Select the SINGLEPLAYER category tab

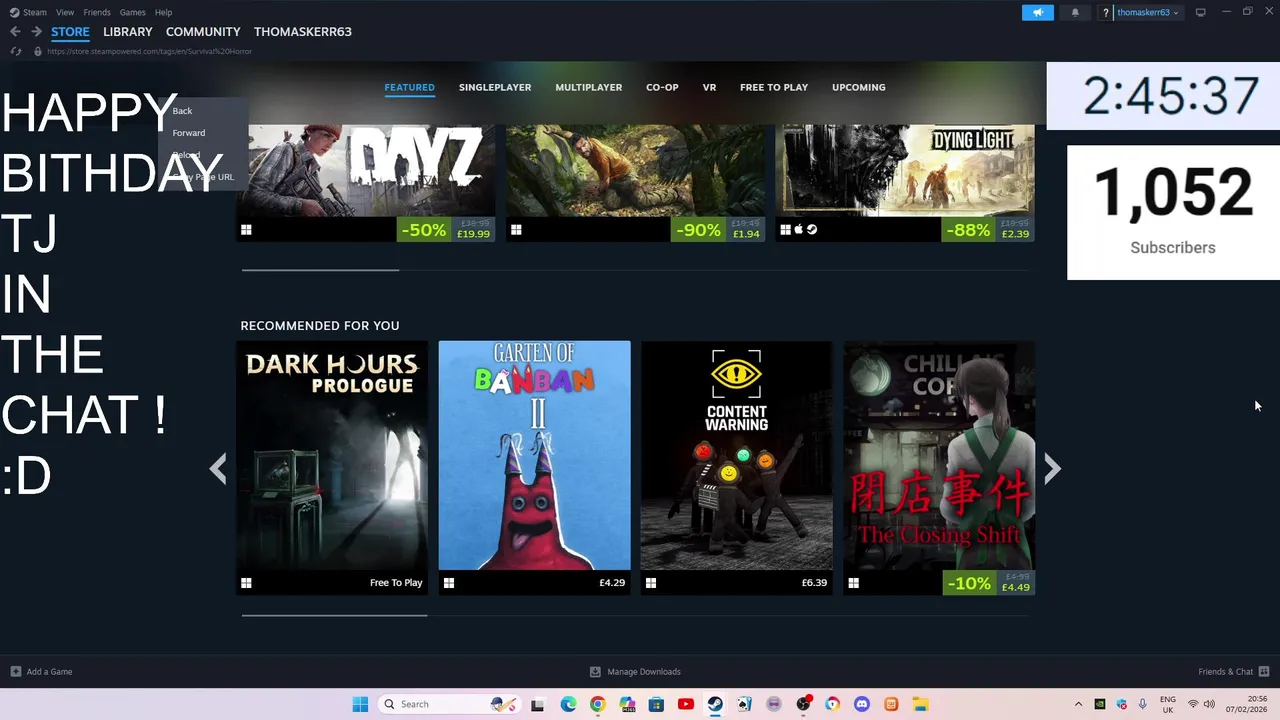coord(495,87)
